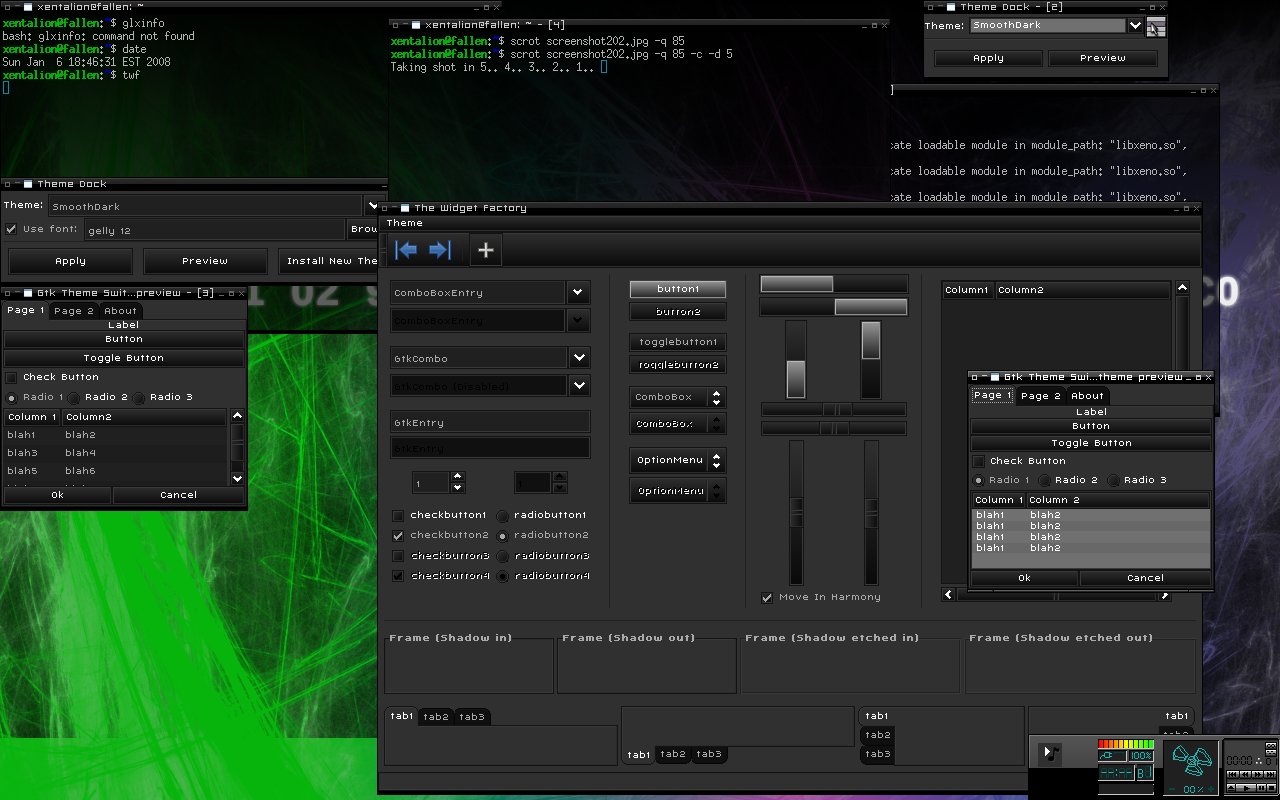The image size is (1280, 800).
Task: Select Radio 2 in the preview [3] window
Action: [74, 397]
